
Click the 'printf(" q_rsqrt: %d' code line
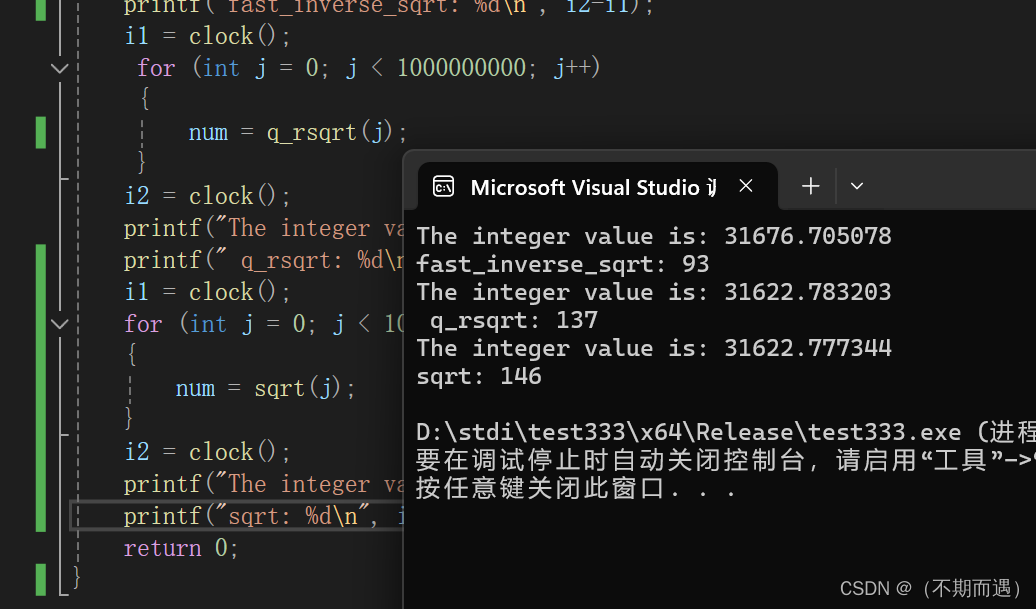pyautogui.click(x=263, y=260)
